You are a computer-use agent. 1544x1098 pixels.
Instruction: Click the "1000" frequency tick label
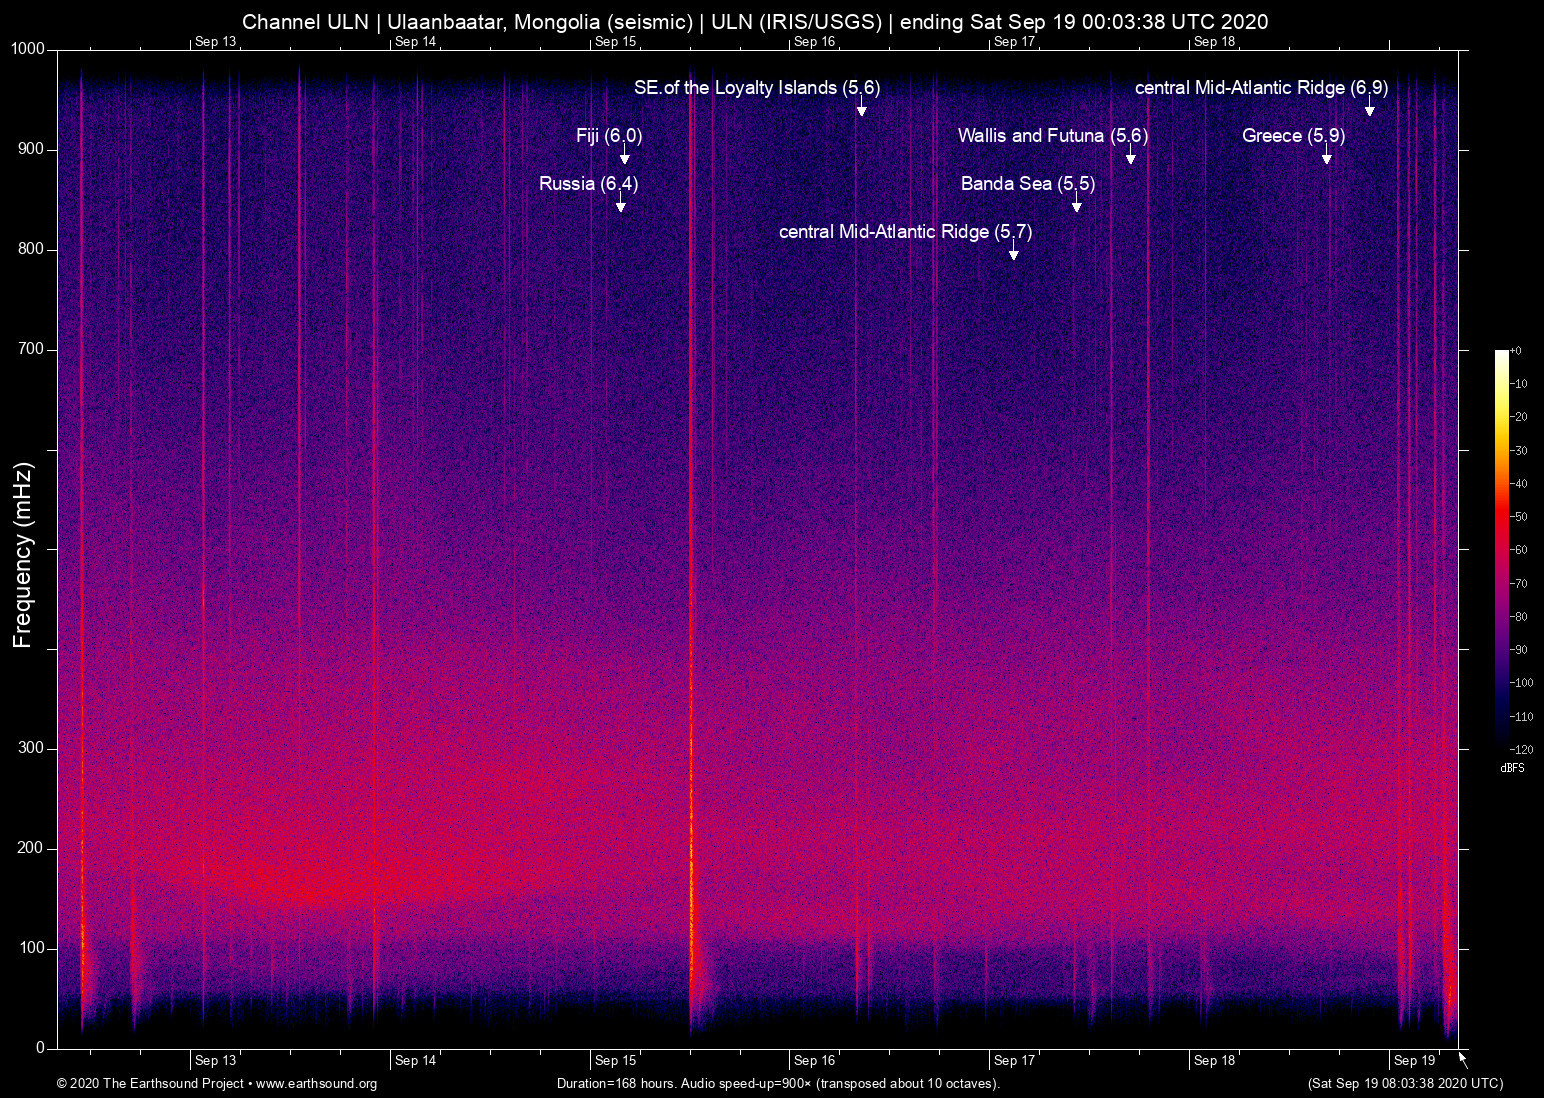click(26, 47)
